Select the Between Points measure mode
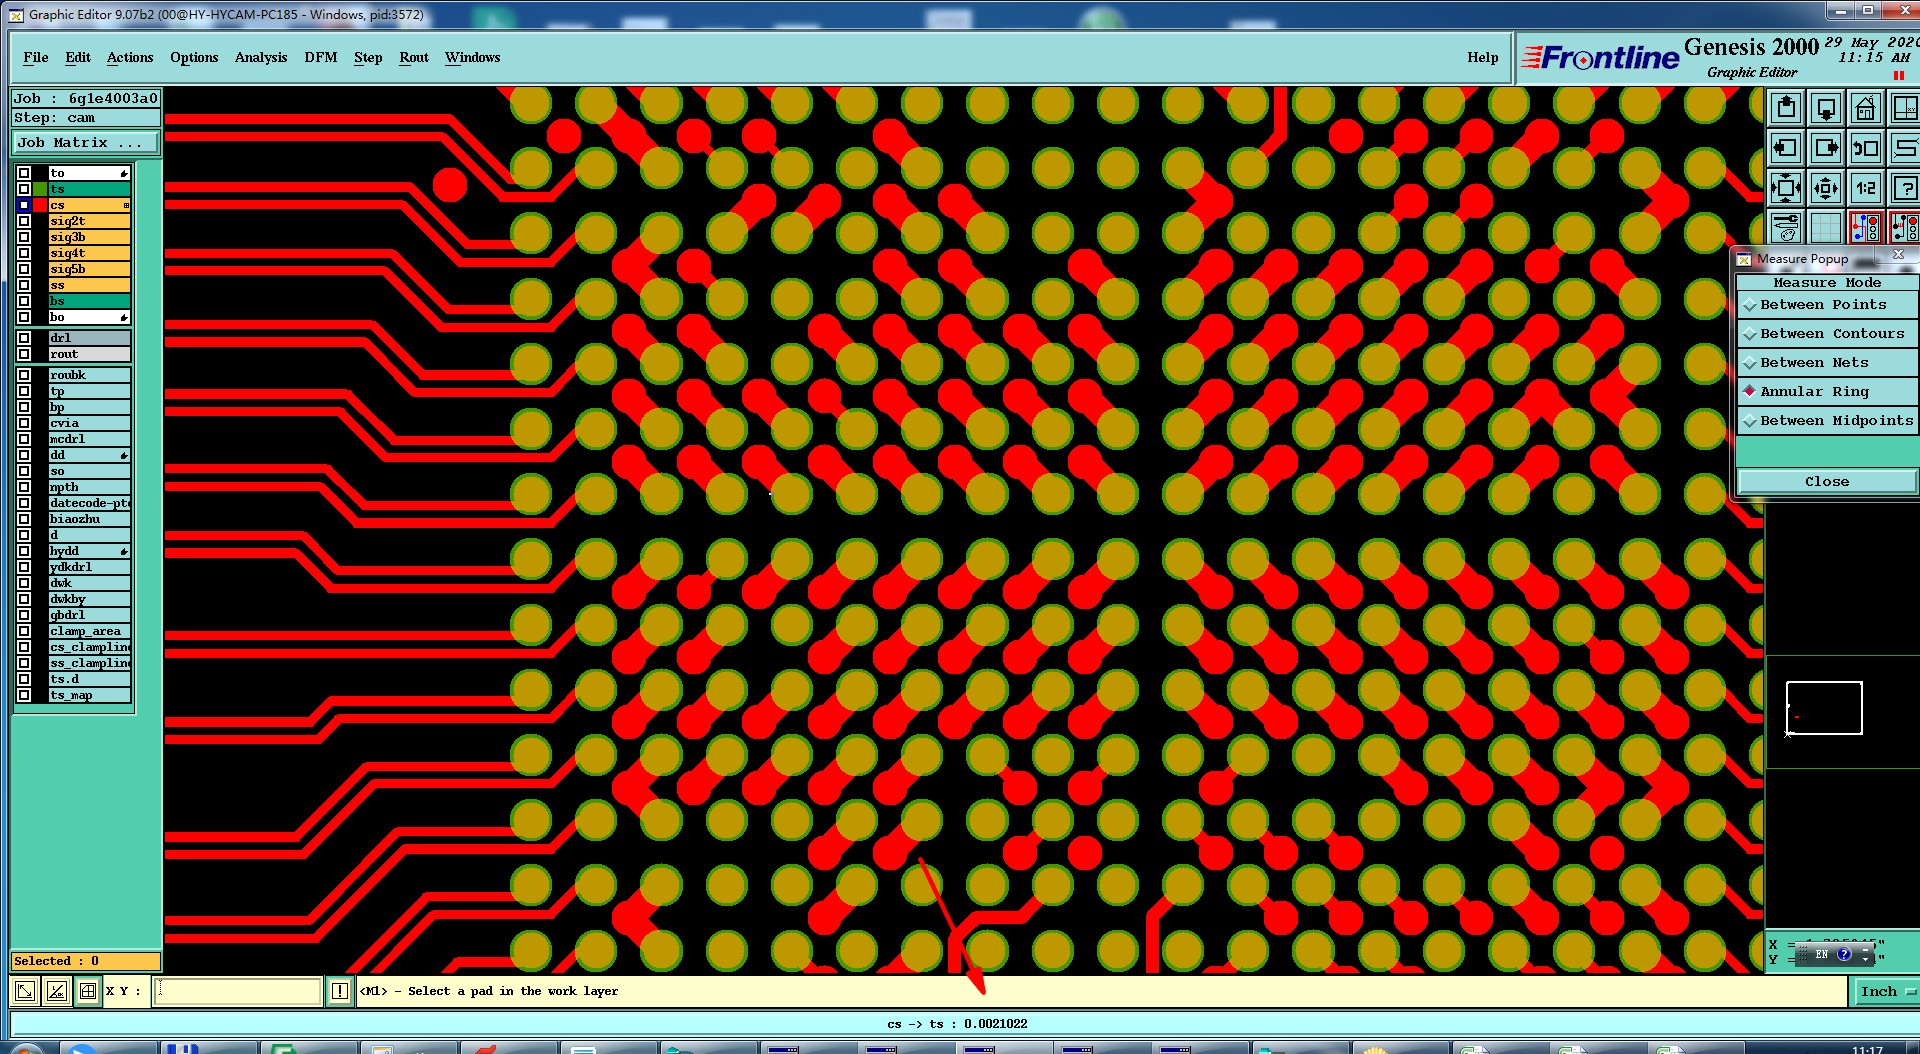Image resolution: width=1920 pixels, height=1054 pixels. [1827, 305]
